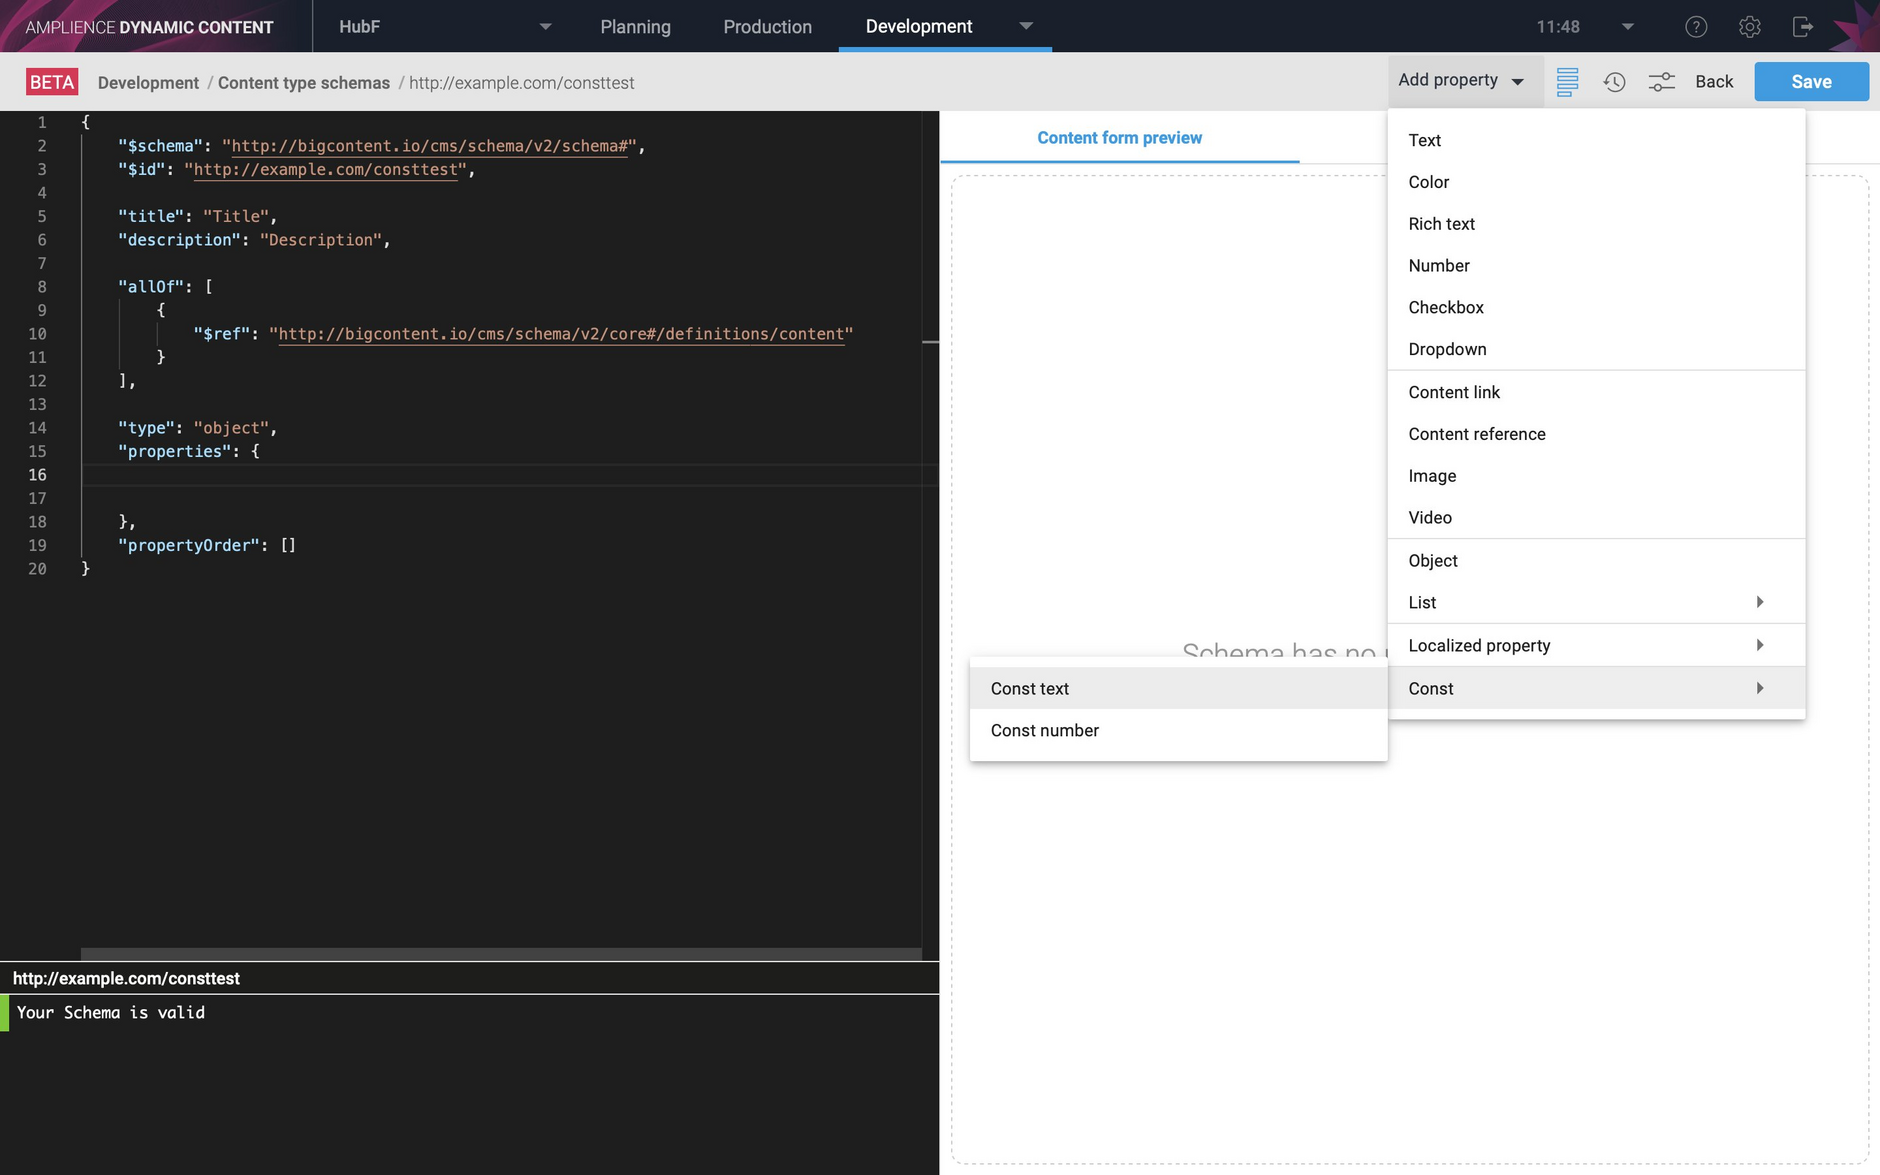The image size is (1880, 1175).
Task: Open settings via the gear icon
Action: (1749, 27)
